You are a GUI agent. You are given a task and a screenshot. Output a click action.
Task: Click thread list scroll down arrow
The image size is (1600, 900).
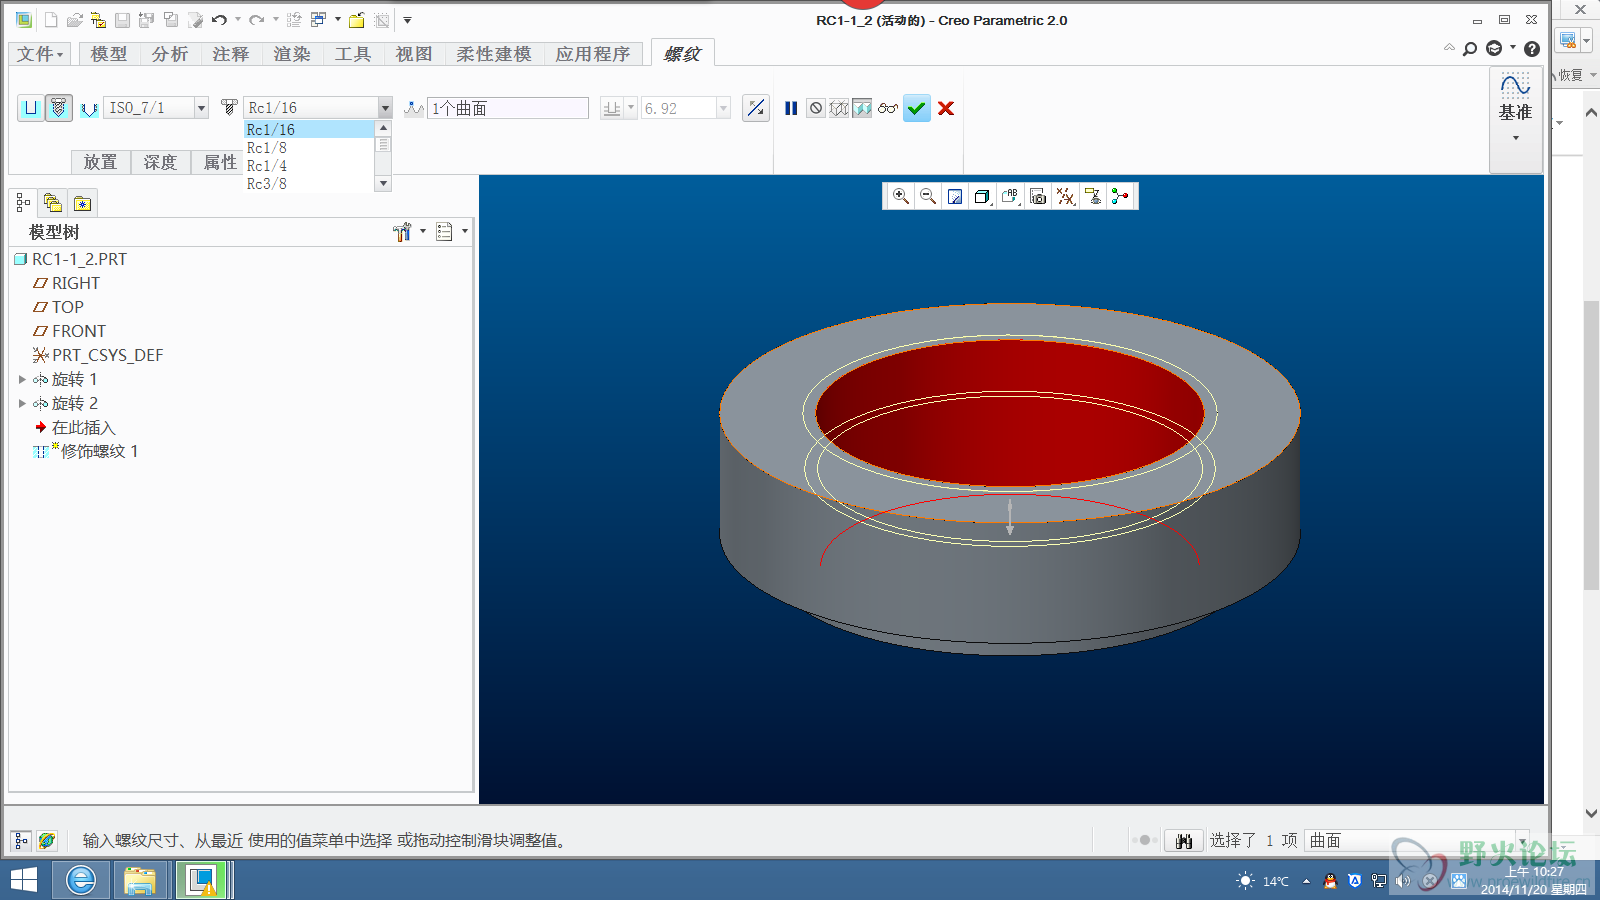pos(383,184)
